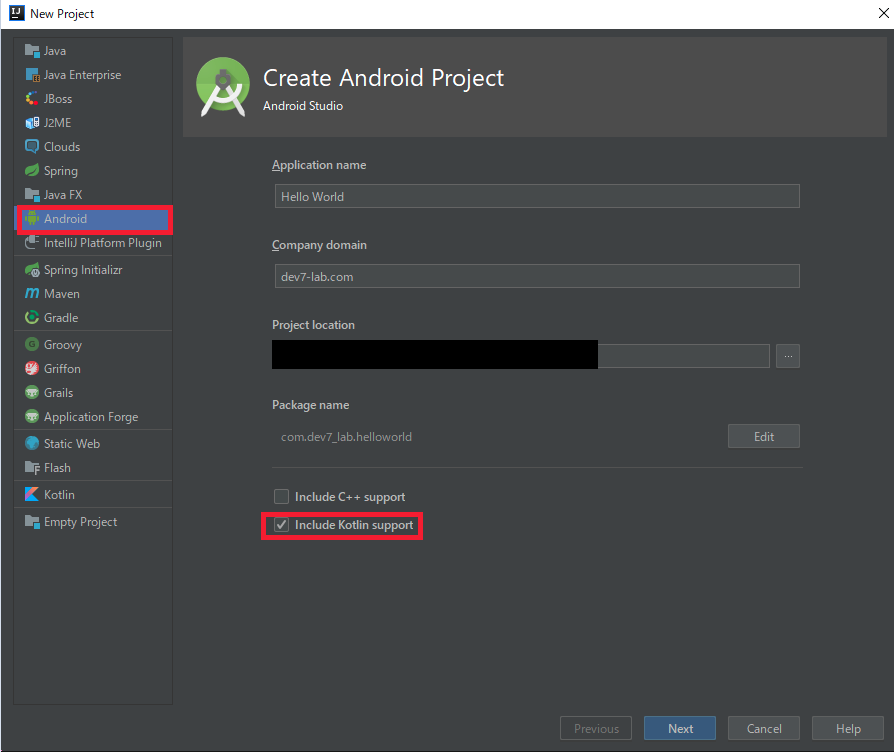Choose the Java FX icon
The height and width of the screenshot is (752, 894).
(x=32, y=195)
